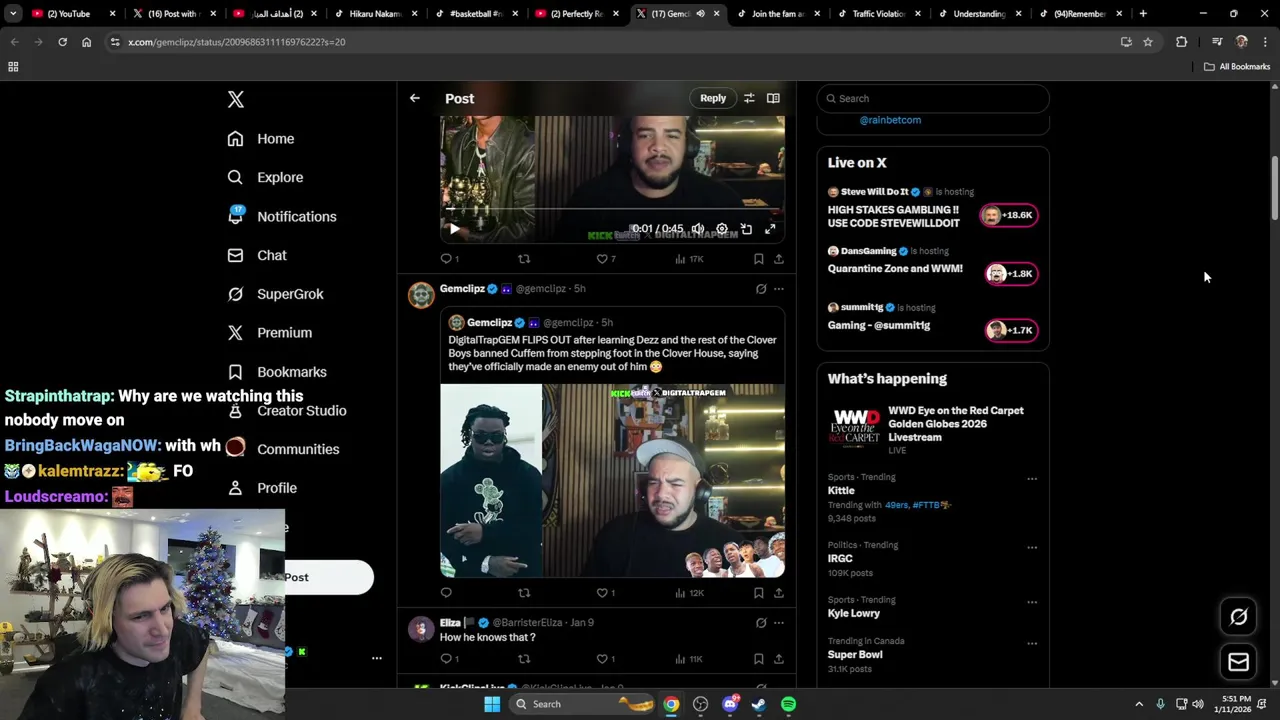Open reply sort filter icon

coord(749,98)
